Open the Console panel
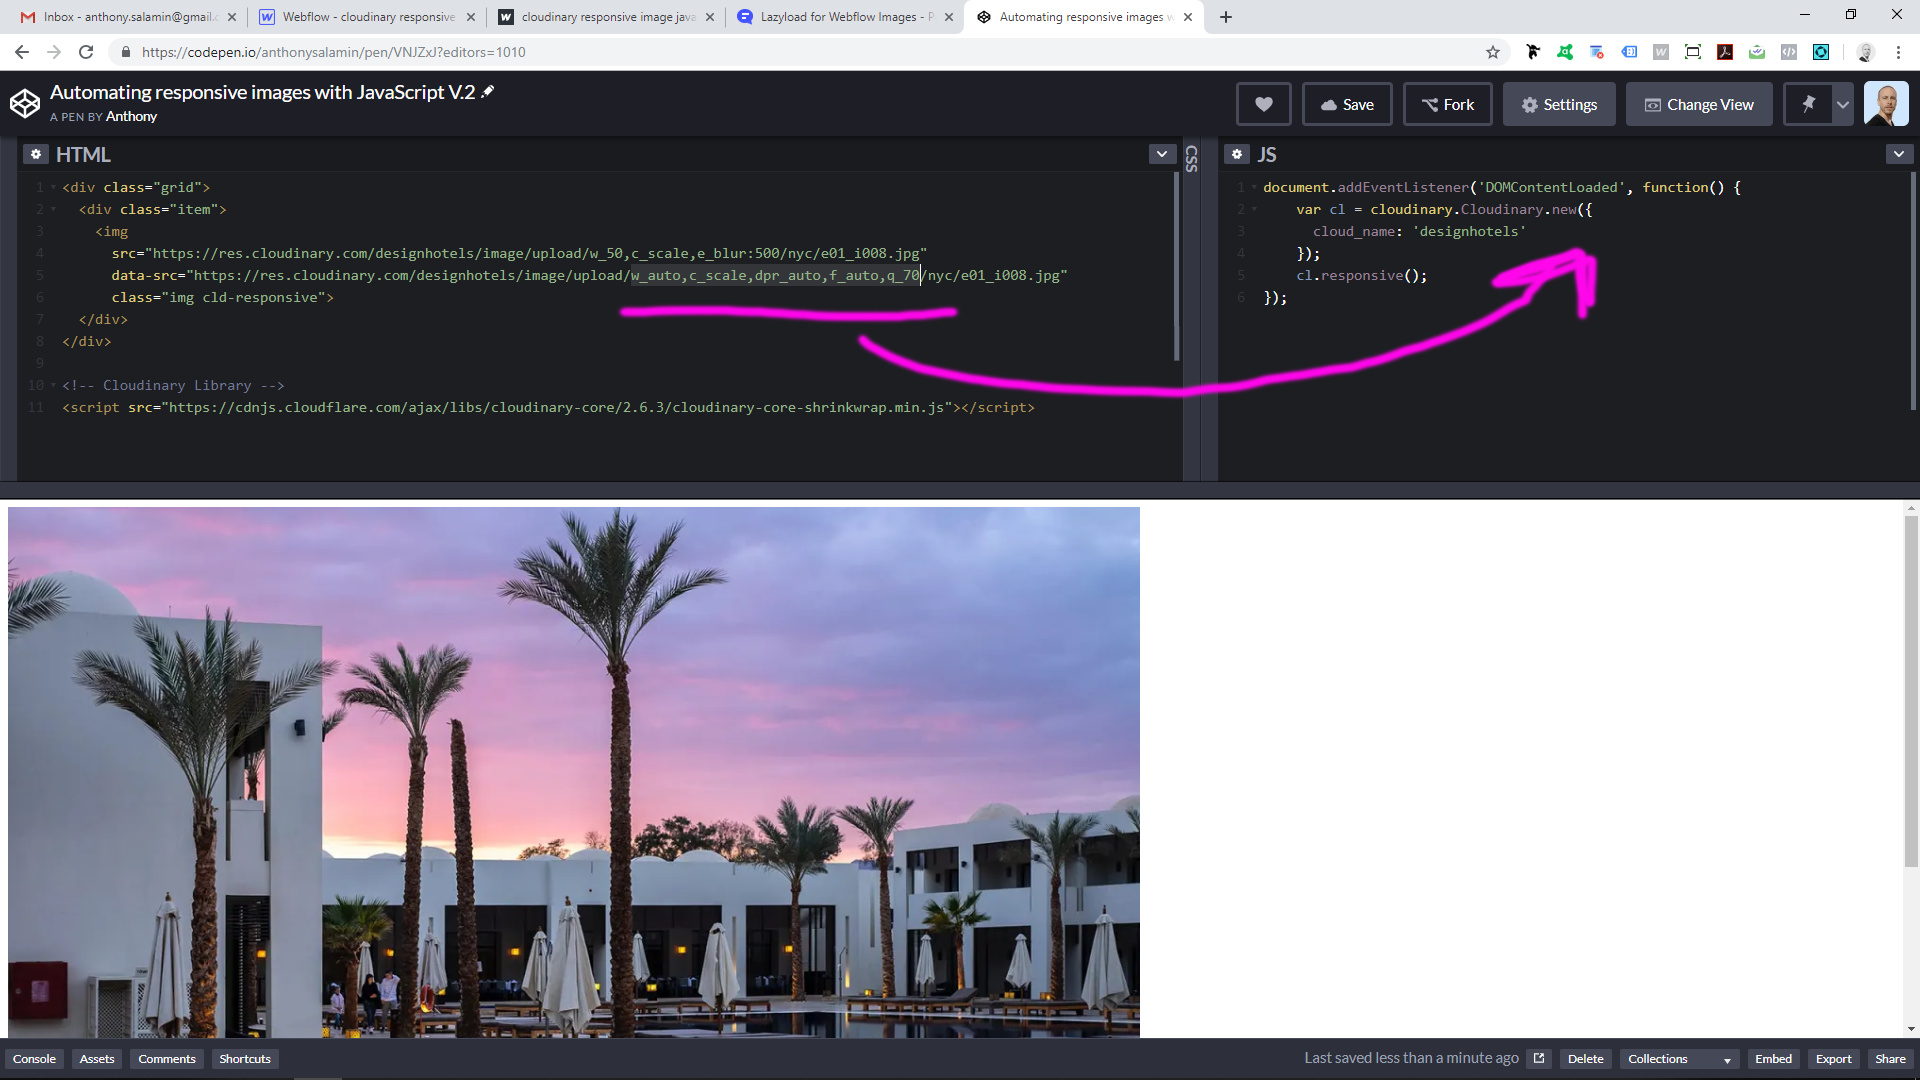The image size is (1920, 1080). pyautogui.click(x=34, y=1059)
